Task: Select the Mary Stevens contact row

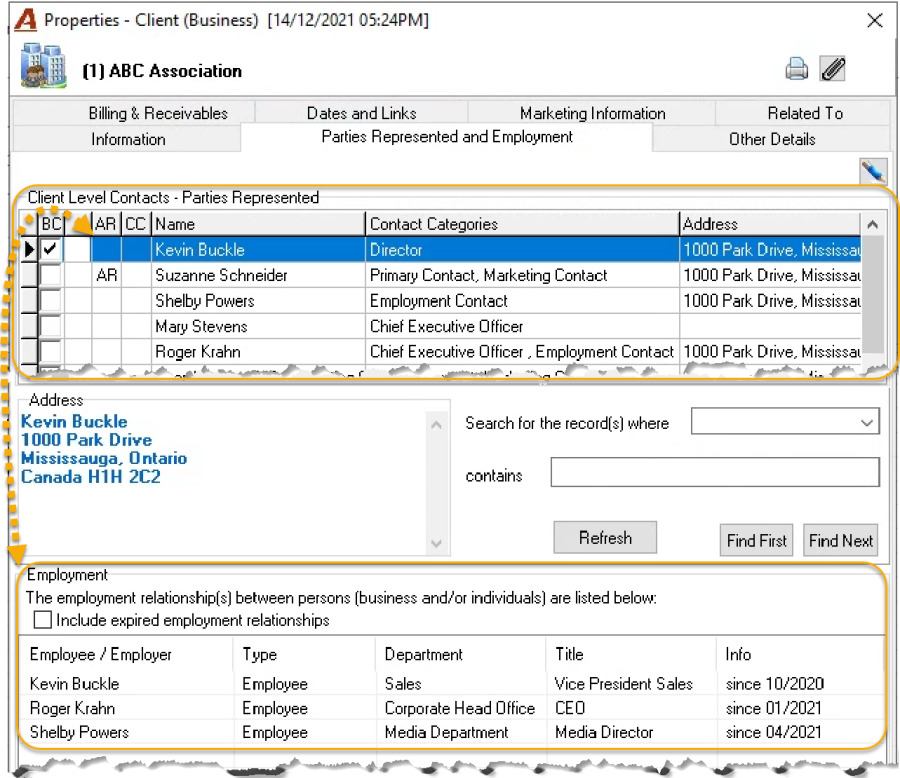Action: pos(440,326)
